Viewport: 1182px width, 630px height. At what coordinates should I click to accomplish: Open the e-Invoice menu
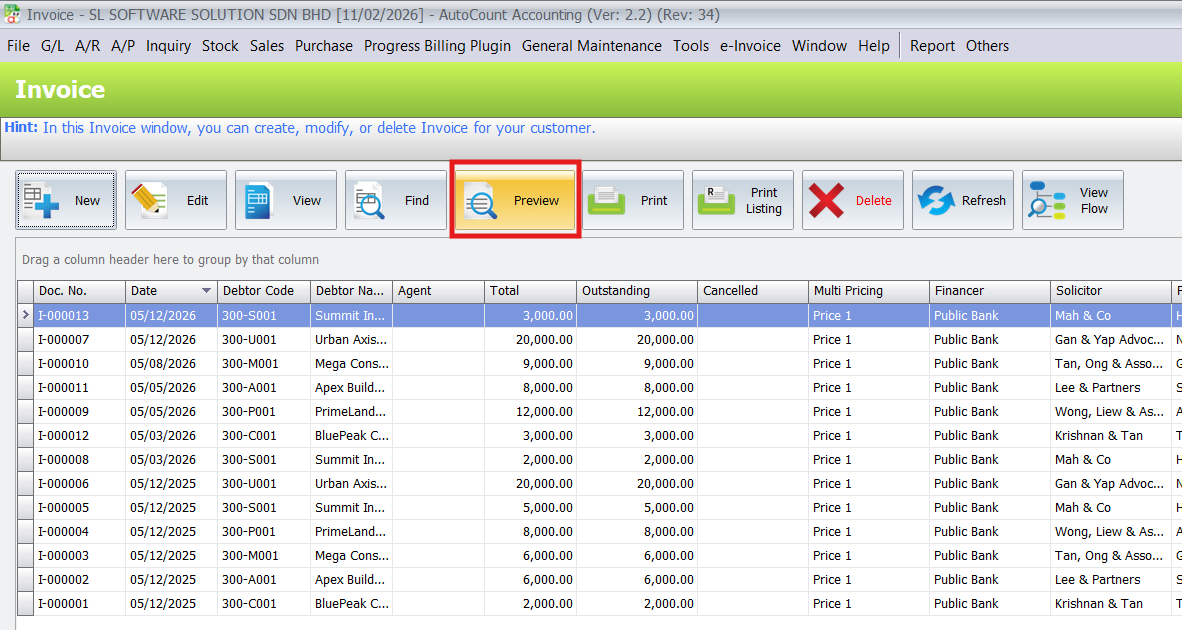pos(750,46)
